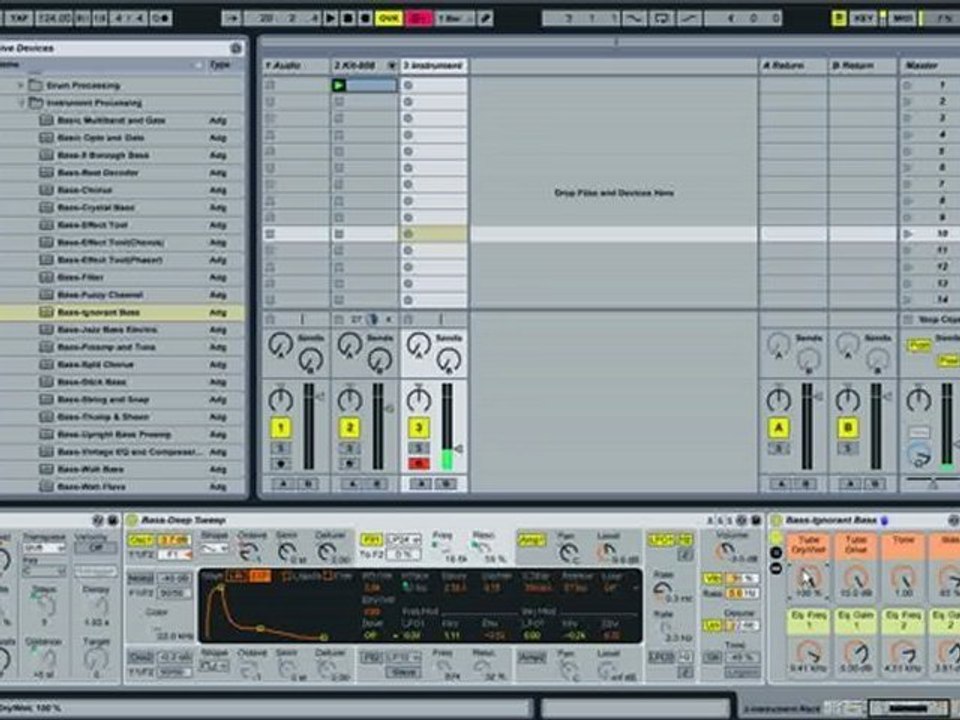960x720 pixels.
Task: Click the global Record button
Action: (x=365, y=18)
